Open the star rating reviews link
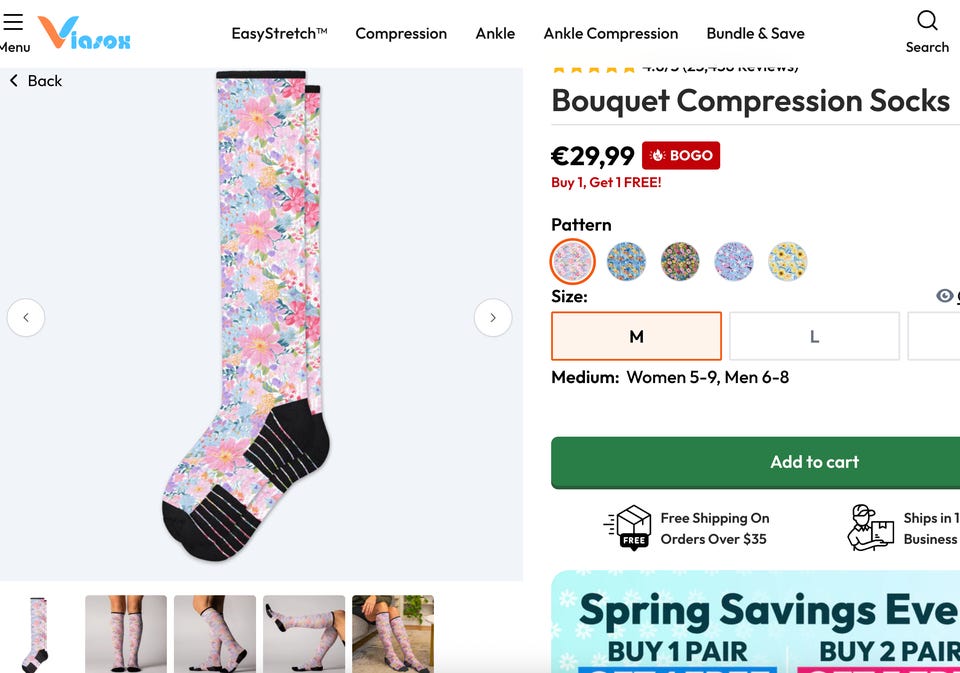 675,68
